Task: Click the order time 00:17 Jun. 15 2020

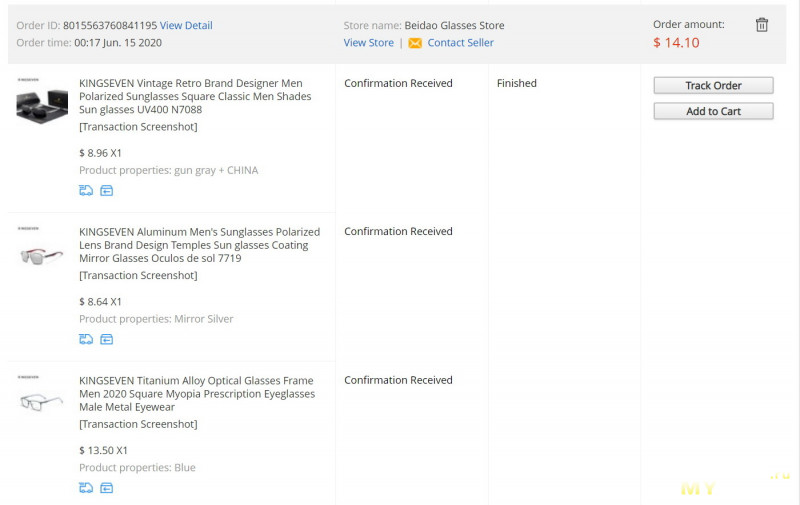Action: [x=118, y=43]
